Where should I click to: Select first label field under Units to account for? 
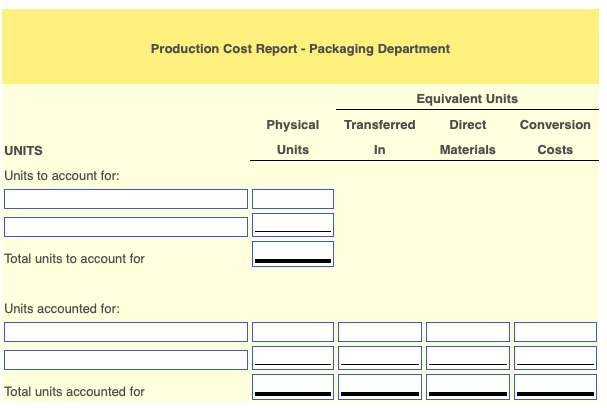coord(126,199)
